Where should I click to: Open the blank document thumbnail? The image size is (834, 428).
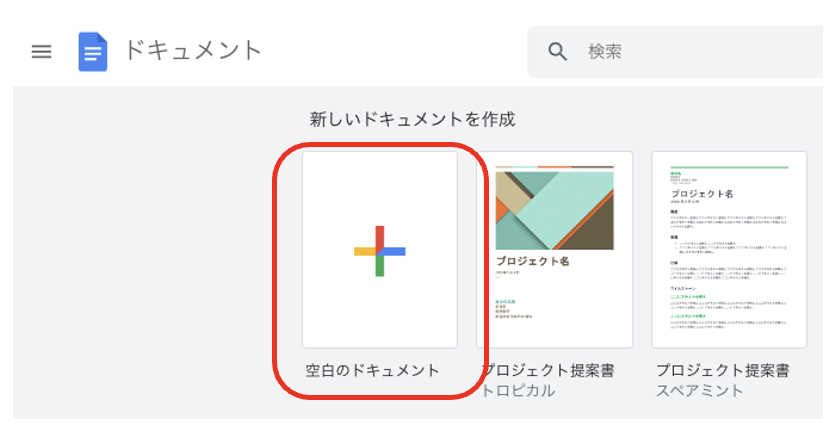point(380,250)
